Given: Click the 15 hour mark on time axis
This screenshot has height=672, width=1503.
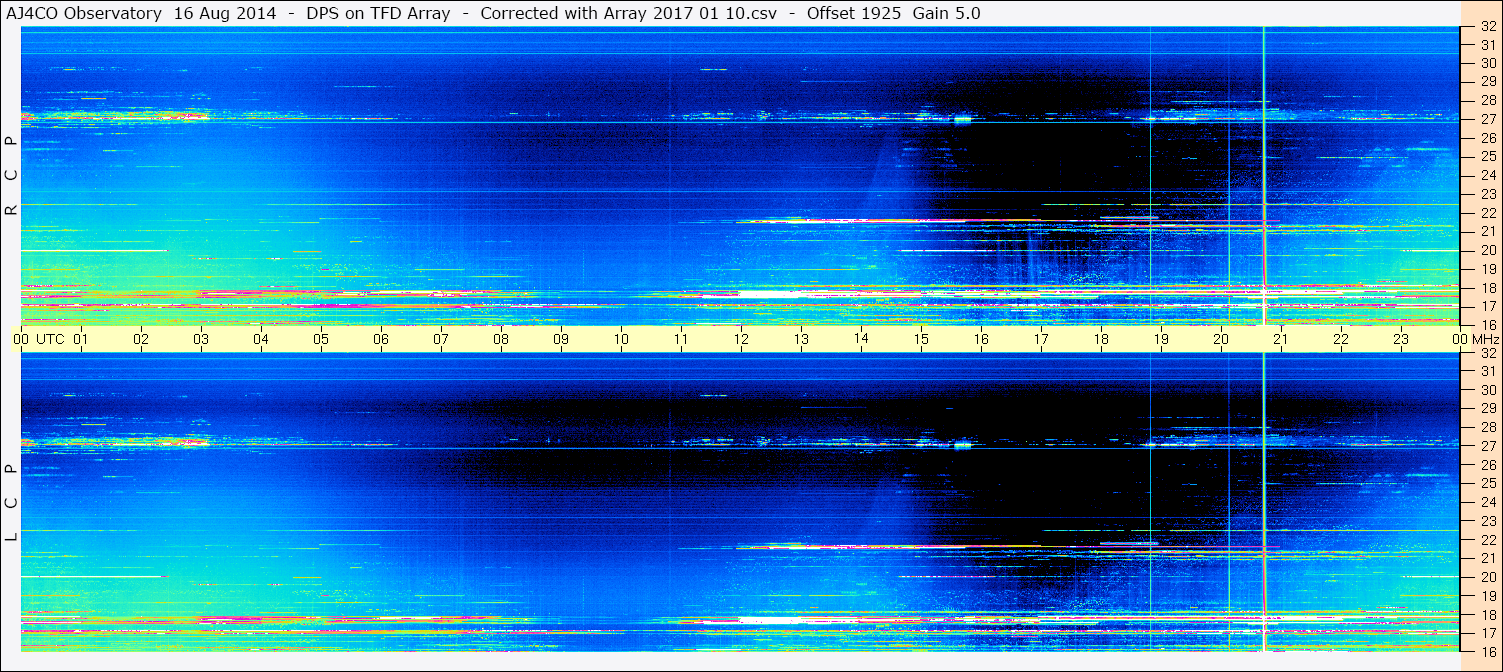Looking at the screenshot, I should pos(921,339).
